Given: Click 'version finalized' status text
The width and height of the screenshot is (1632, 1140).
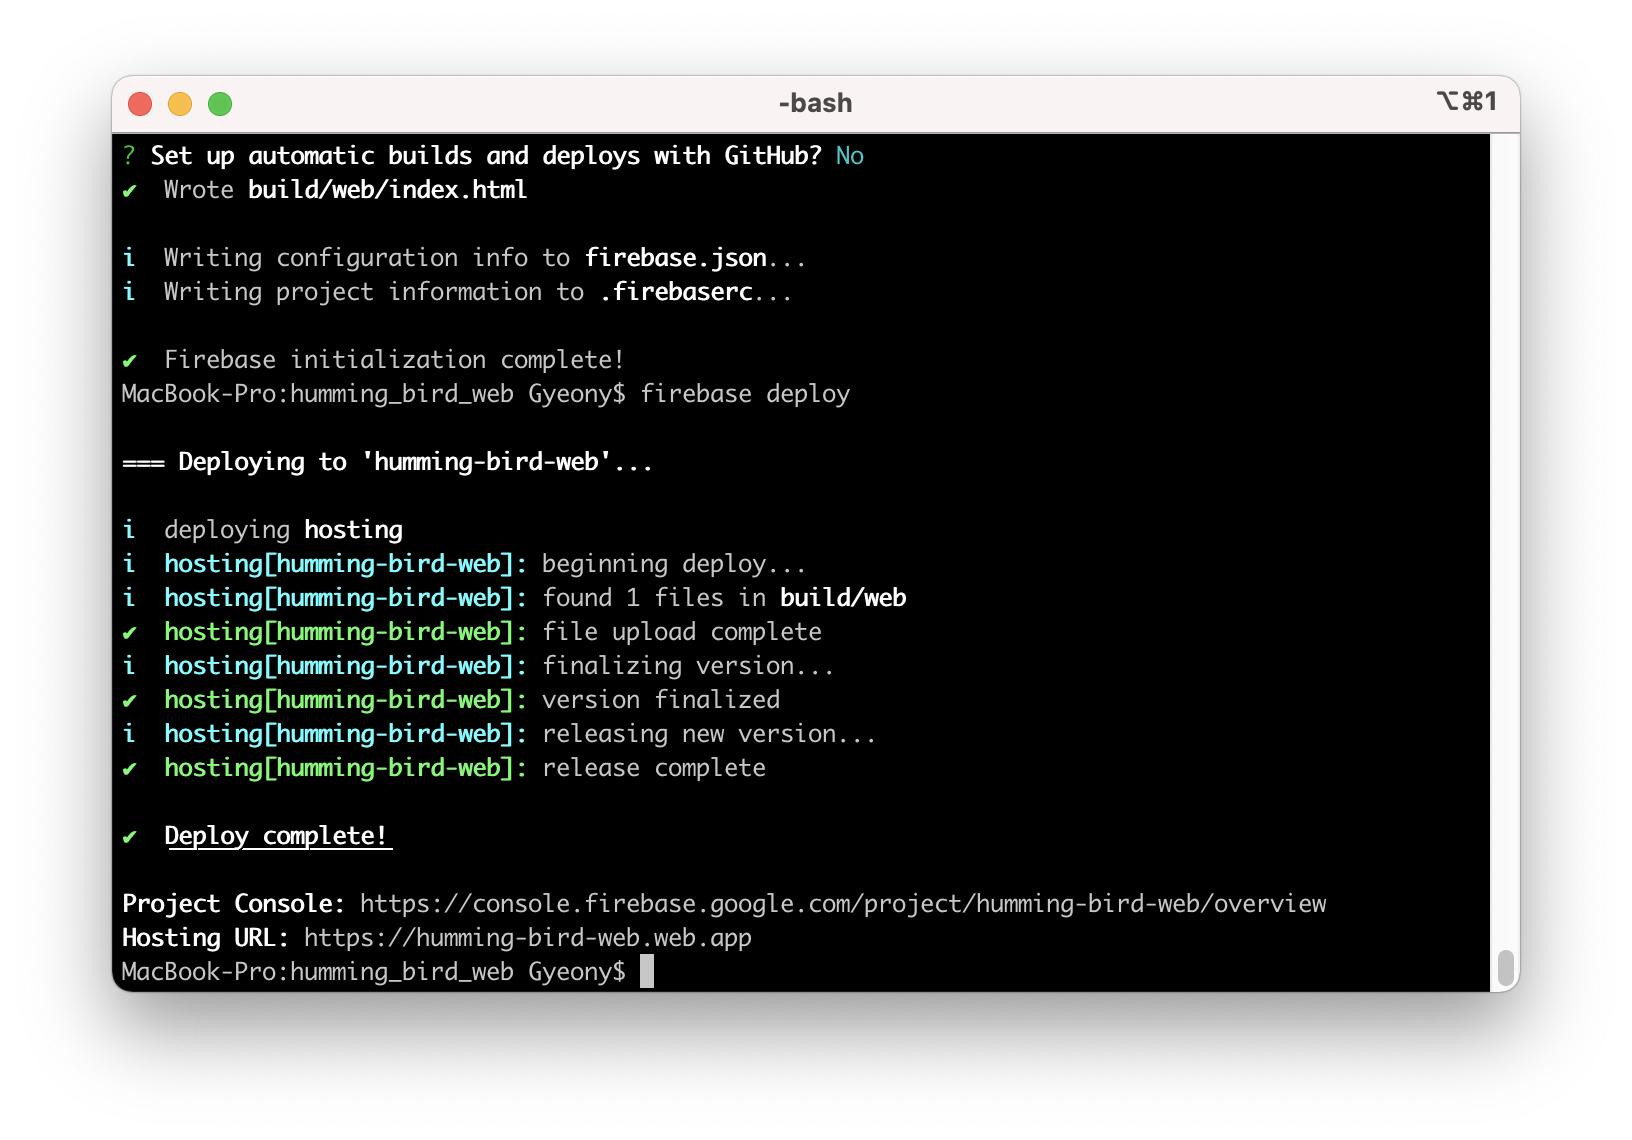Looking at the screenshot, I should click(661, 700).
